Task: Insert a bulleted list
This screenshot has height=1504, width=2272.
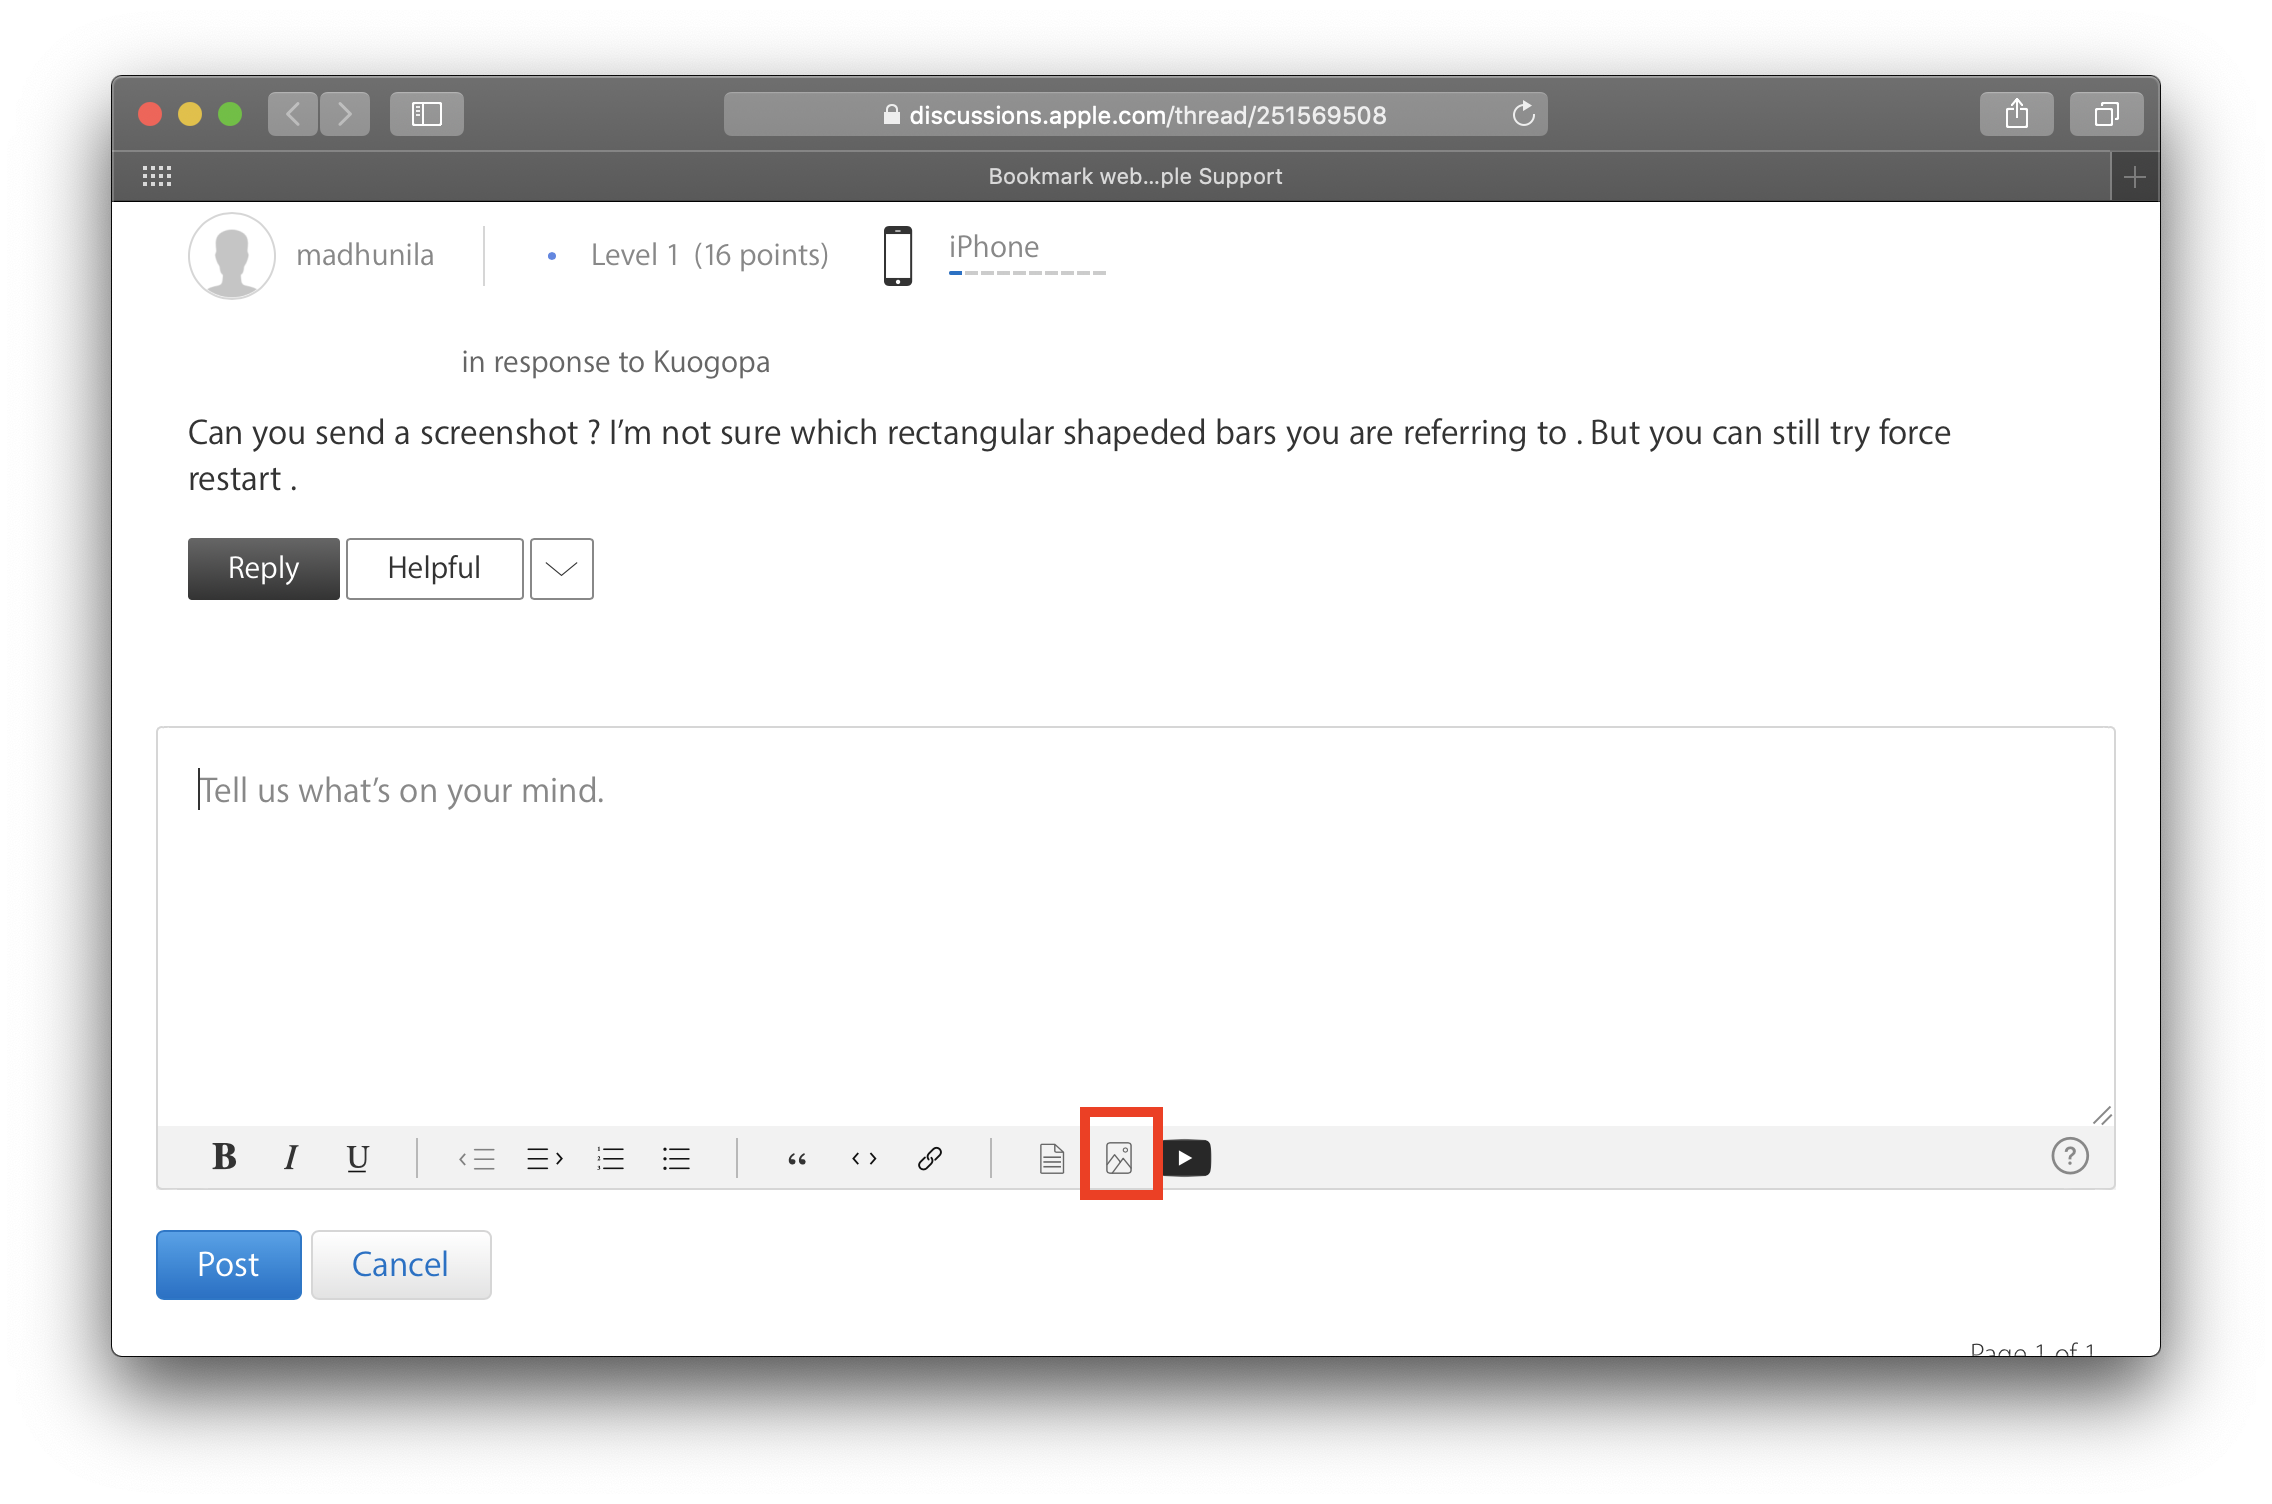Action: tap(676, 1158)
